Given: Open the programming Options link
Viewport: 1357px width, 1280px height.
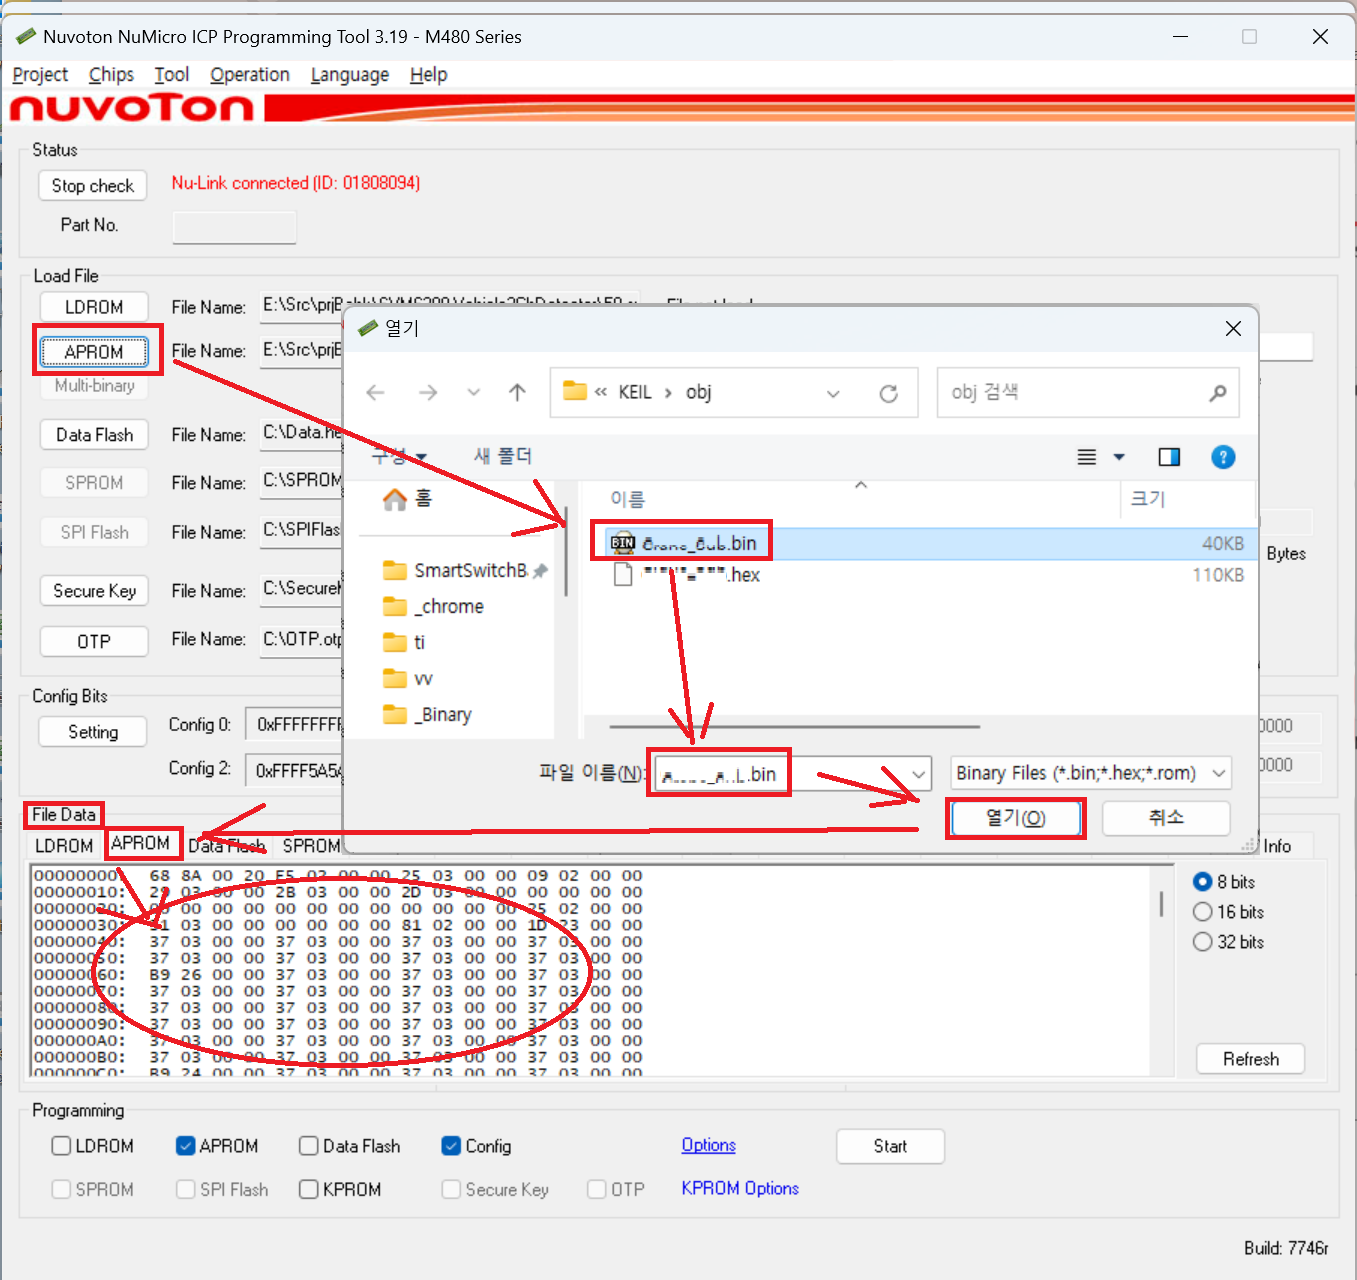Looking at the screenshot, I should pos(709,1145).
